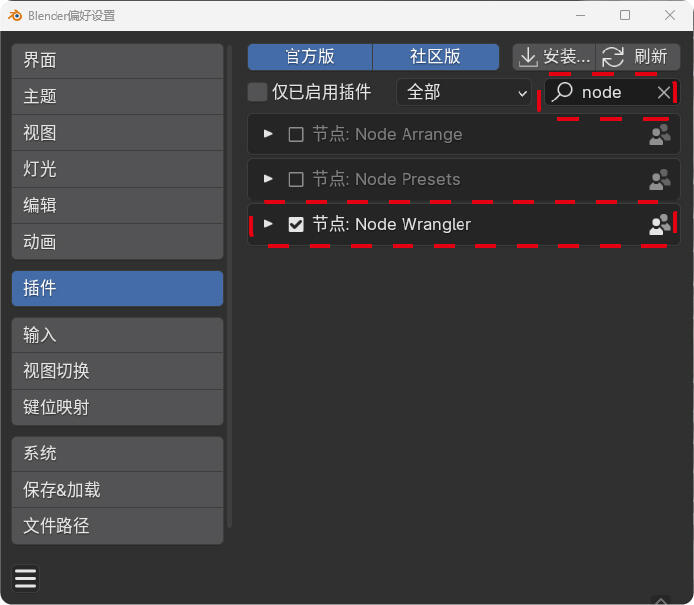Click the 节点: Node Presets label
This screenshot has width=694, height=605.
pyautogui.click(x=386, y=180)
